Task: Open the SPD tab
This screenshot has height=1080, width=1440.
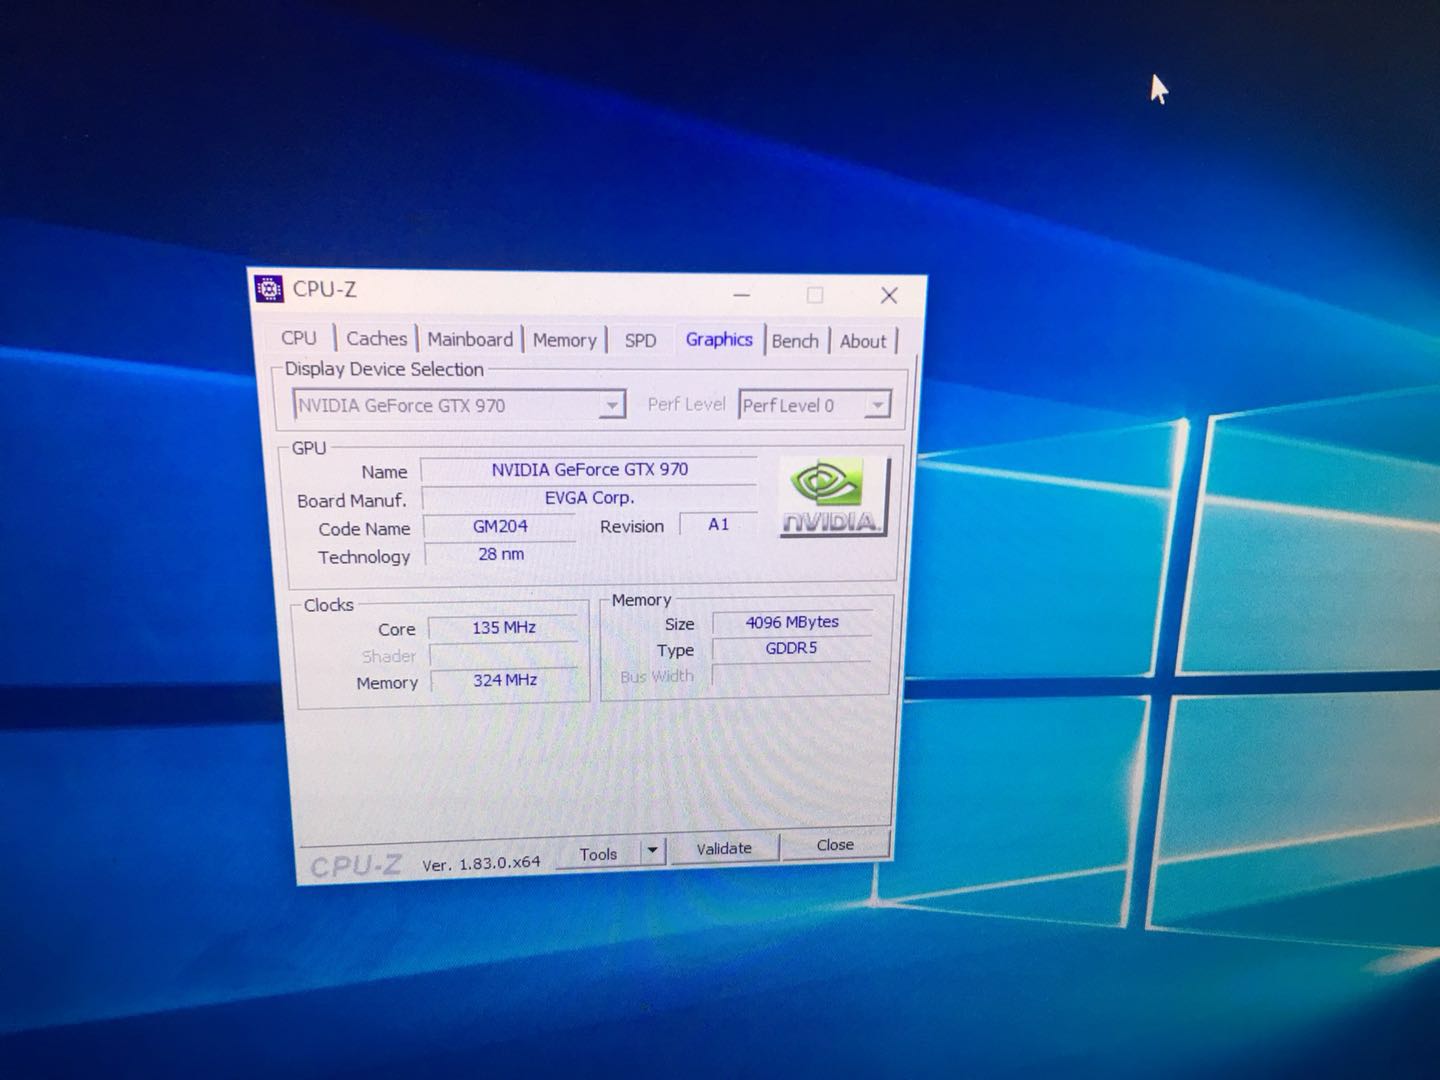Action: pyautogui.click(x=640, y=341)
